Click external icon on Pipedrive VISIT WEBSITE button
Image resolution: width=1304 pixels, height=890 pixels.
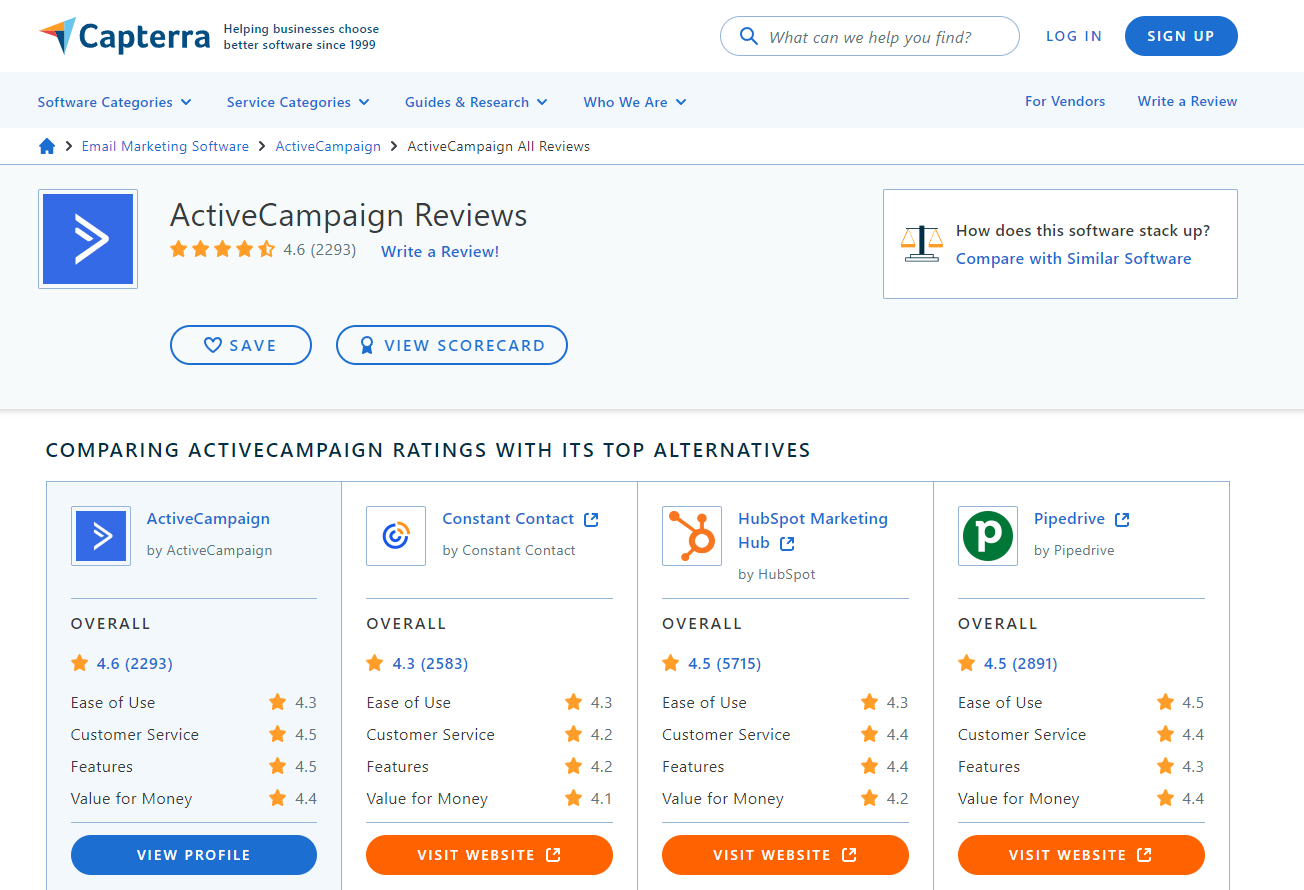click(1145, 855)
